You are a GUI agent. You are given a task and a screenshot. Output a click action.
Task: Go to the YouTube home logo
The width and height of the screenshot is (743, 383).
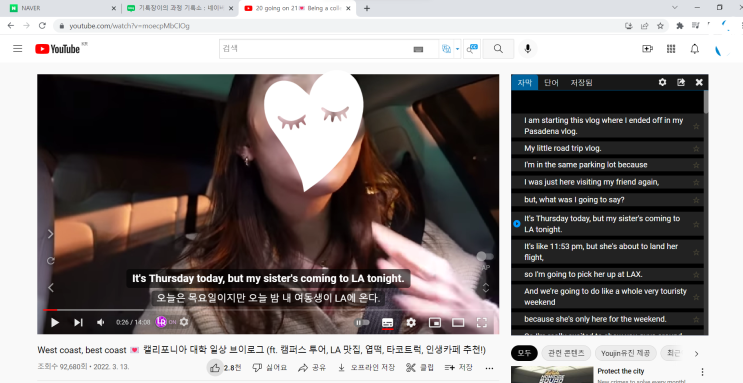[x=58, y=49]
